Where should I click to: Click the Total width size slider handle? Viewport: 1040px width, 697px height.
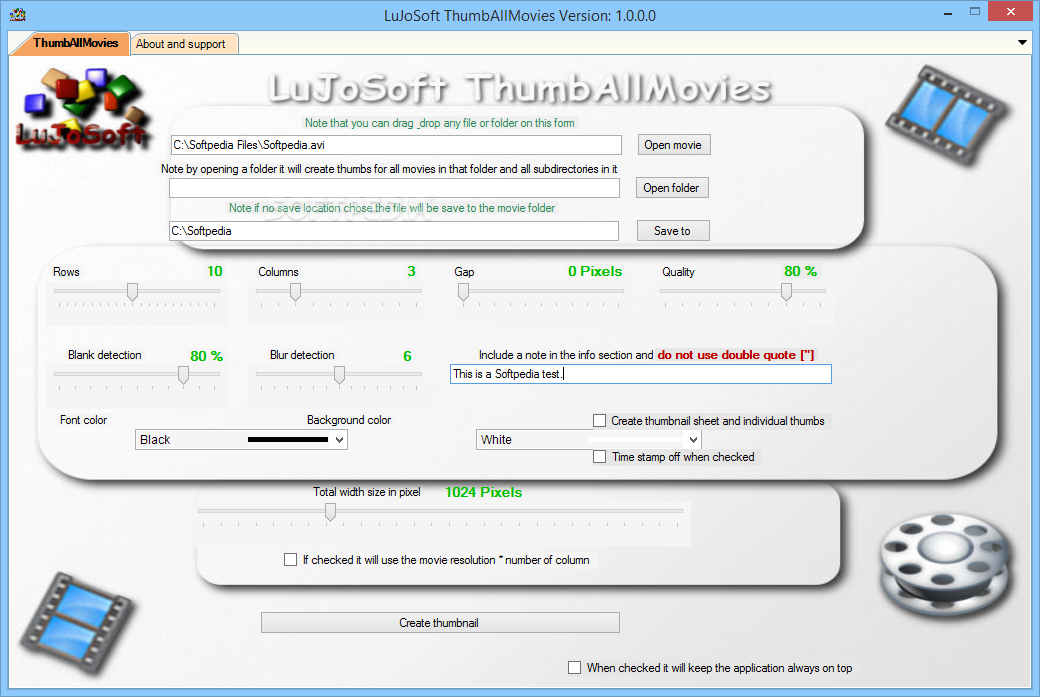tap(330, 512)
